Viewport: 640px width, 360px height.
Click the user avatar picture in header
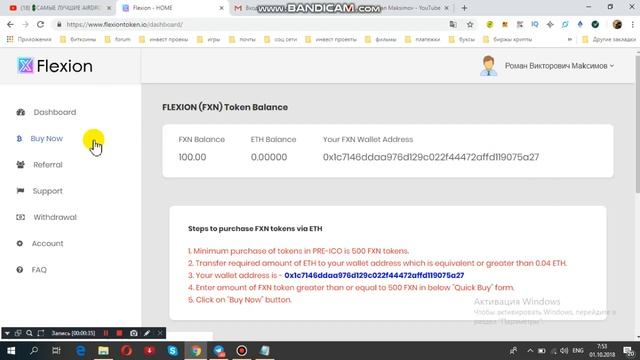click(x=488, y=66)
